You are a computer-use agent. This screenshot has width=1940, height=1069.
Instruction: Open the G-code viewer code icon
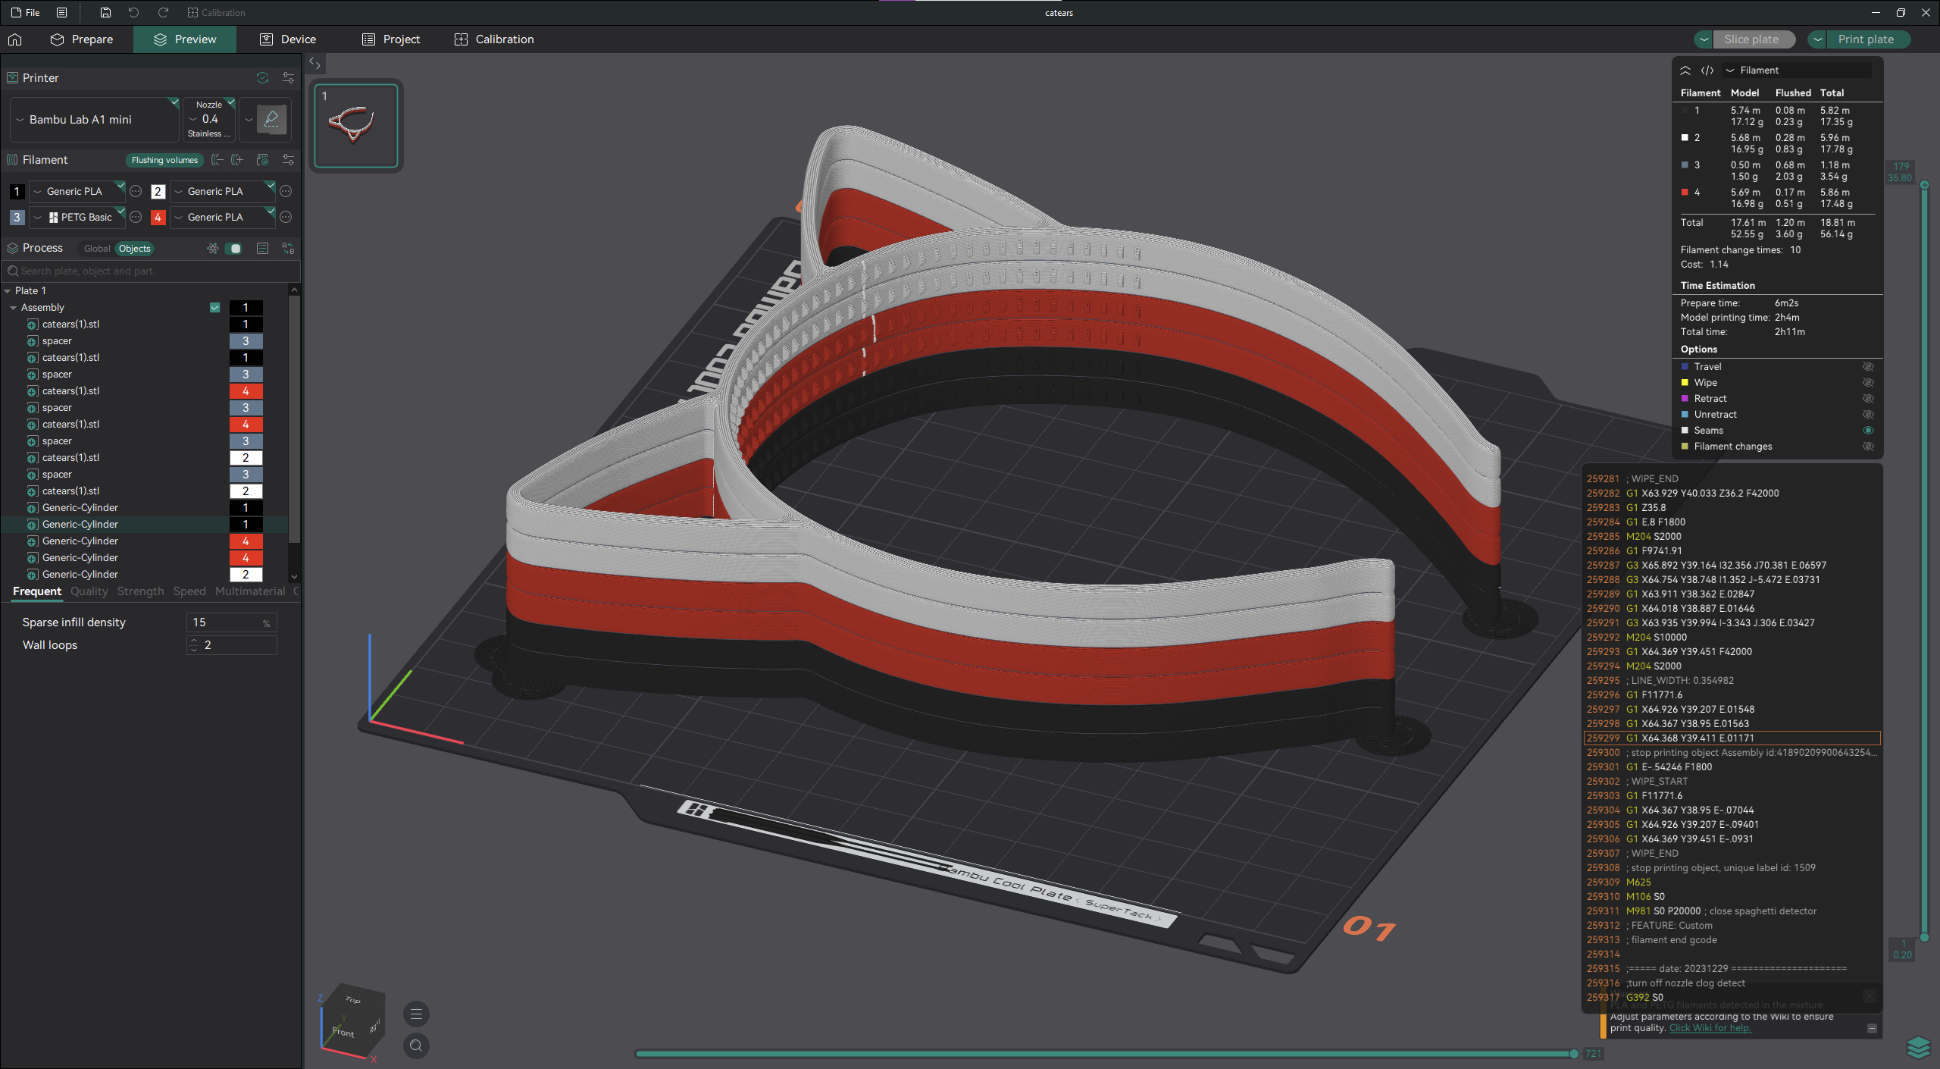point(1707,70)
